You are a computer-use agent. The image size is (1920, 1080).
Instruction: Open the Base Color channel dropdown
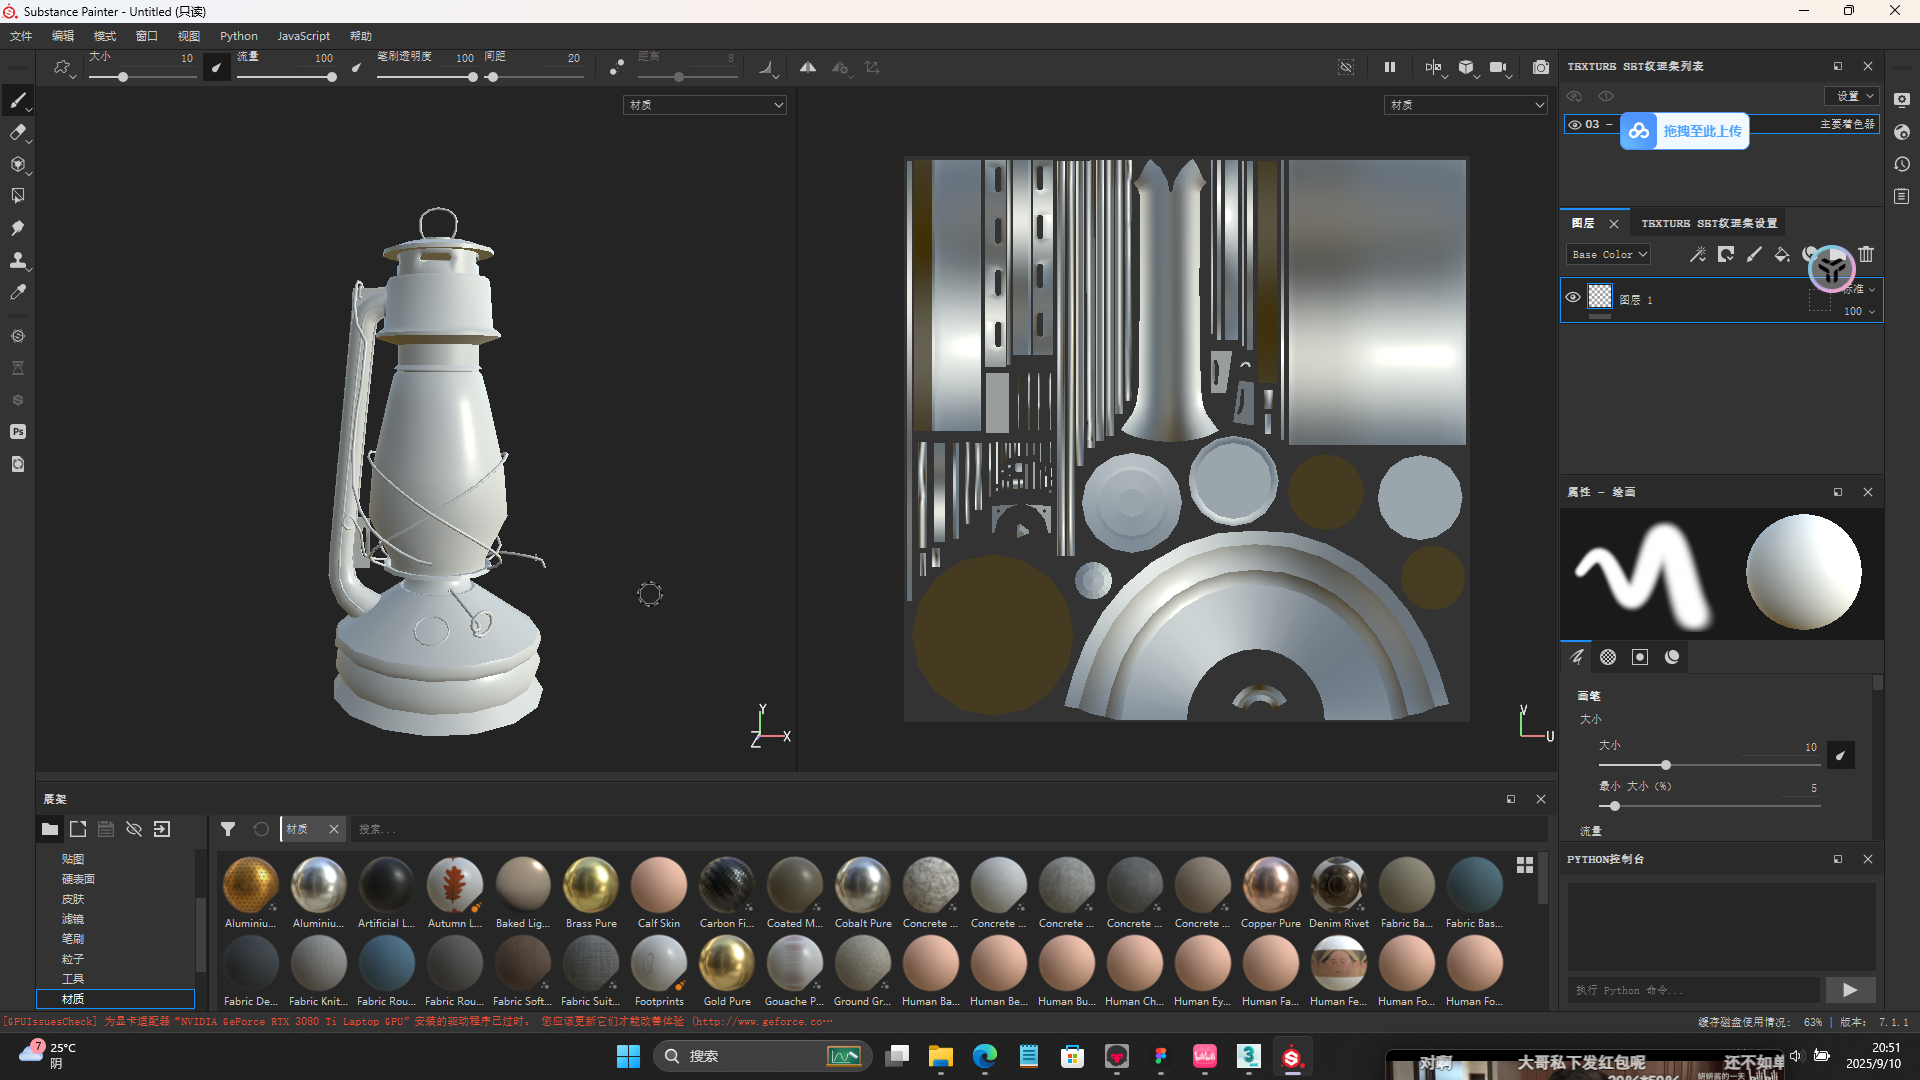1608,255
